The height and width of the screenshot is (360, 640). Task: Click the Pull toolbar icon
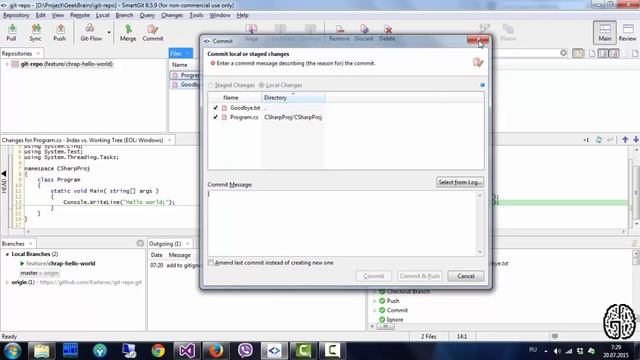tap(11, 32)
